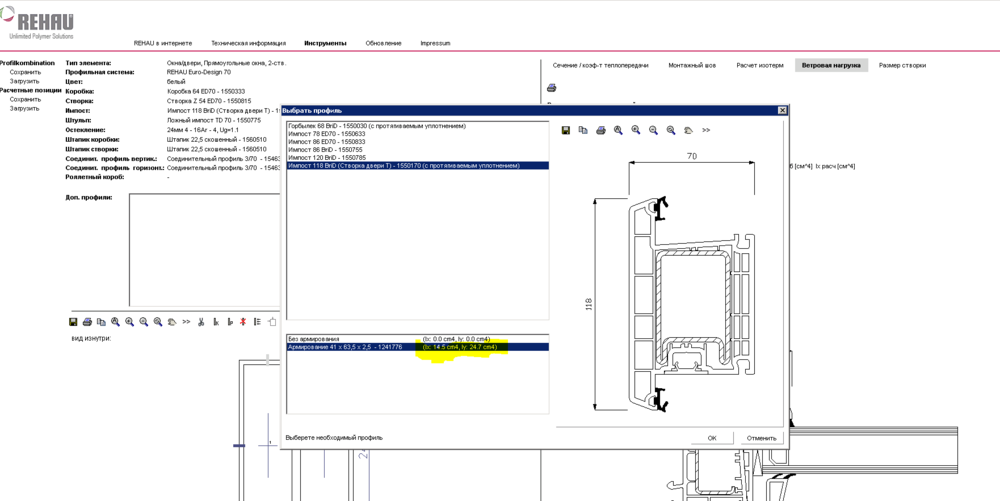Expand the '>>' overflow in the lower-left toolbar
This screenshot has width=1000, height=501.
[186, 322]
